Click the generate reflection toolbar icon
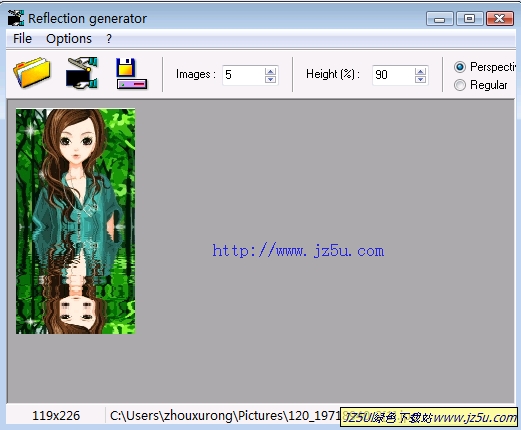 tap(82, 73)
